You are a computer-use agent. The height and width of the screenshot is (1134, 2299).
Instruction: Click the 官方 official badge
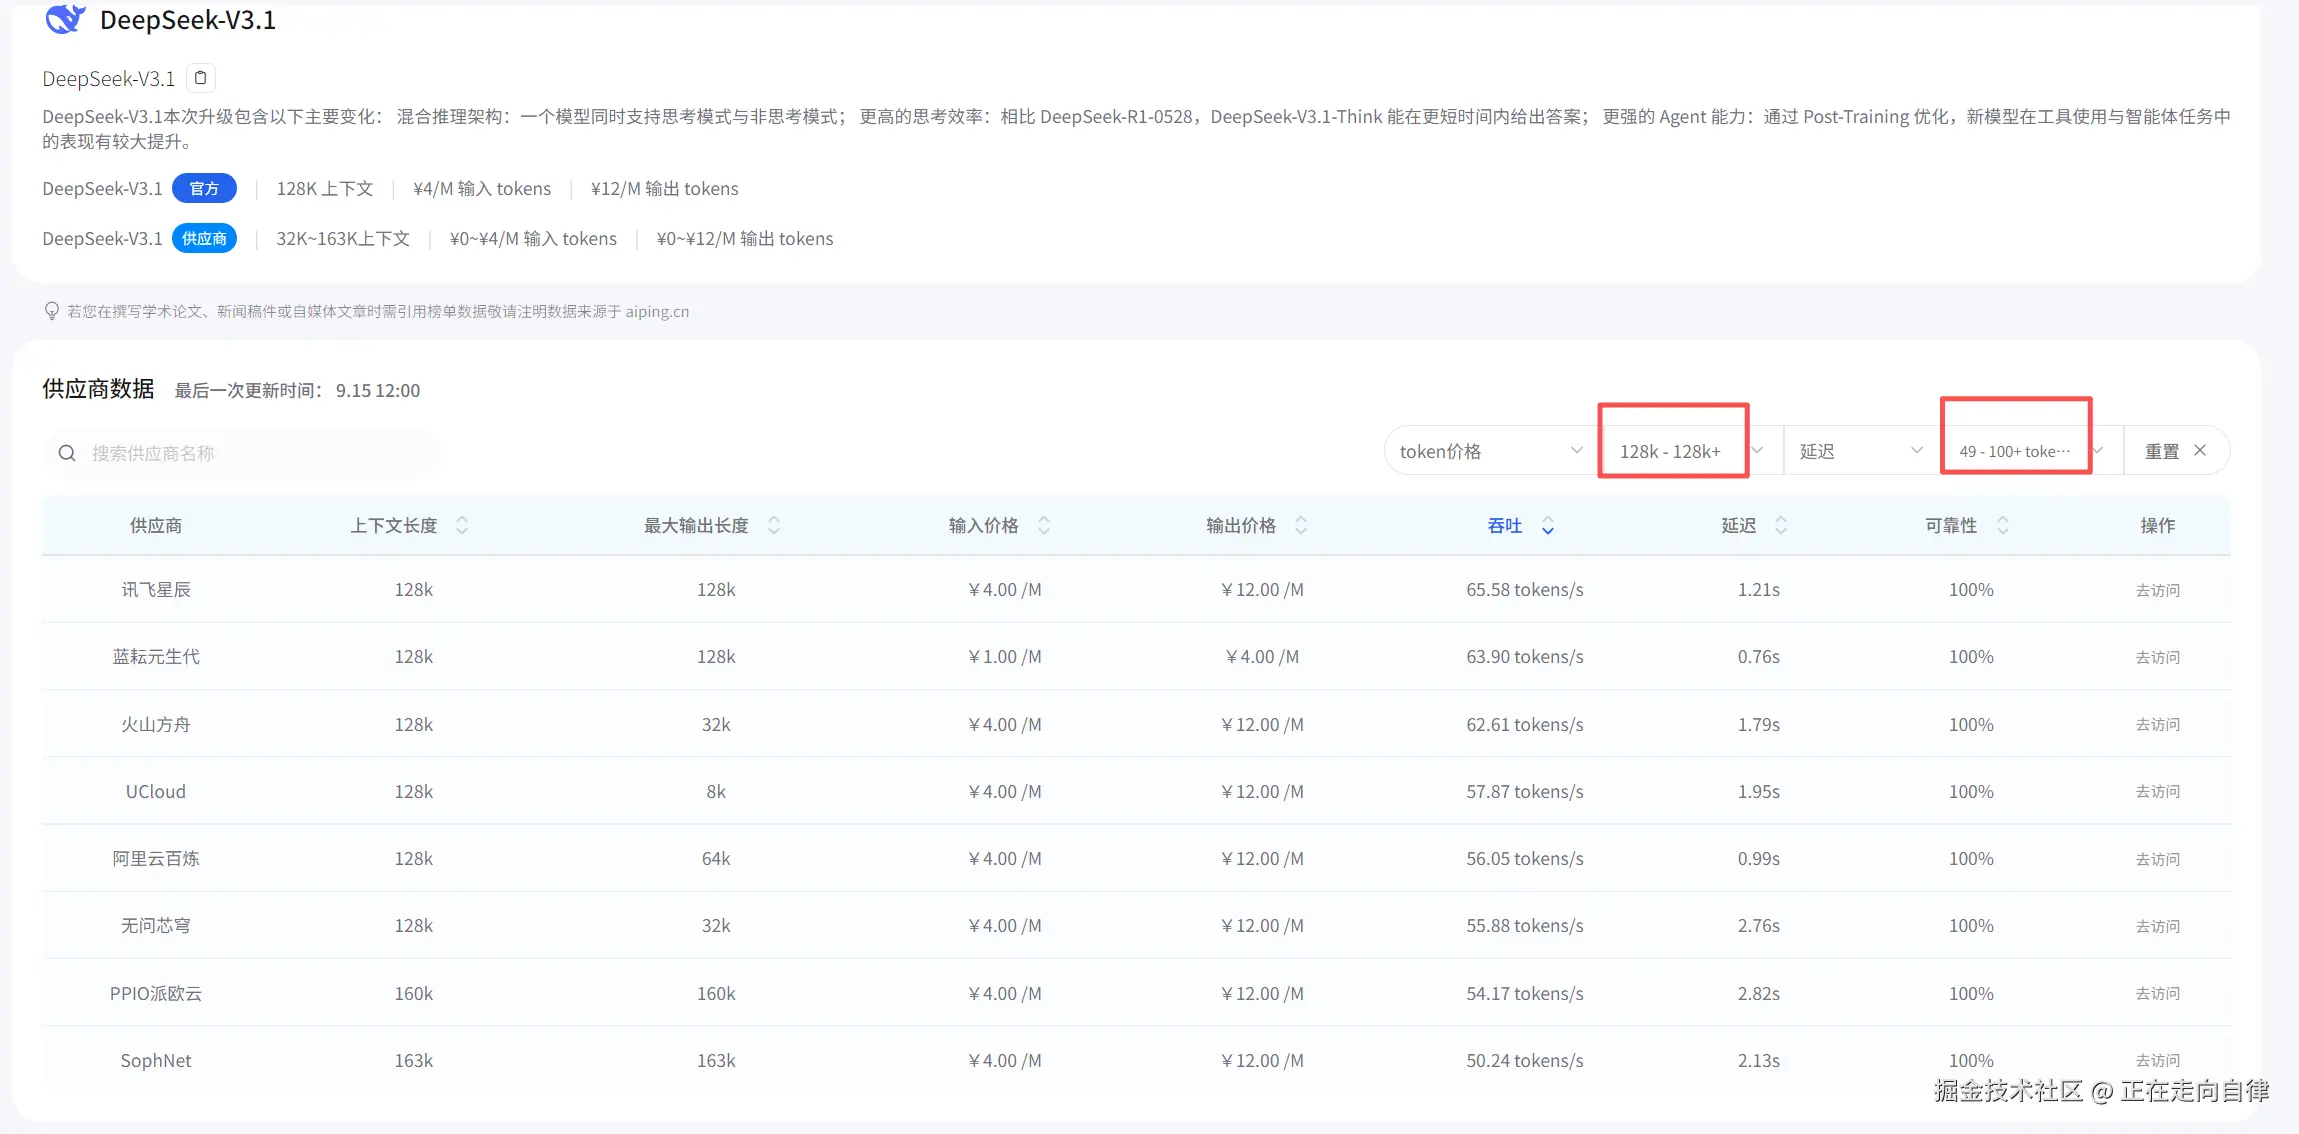point(204,188)
